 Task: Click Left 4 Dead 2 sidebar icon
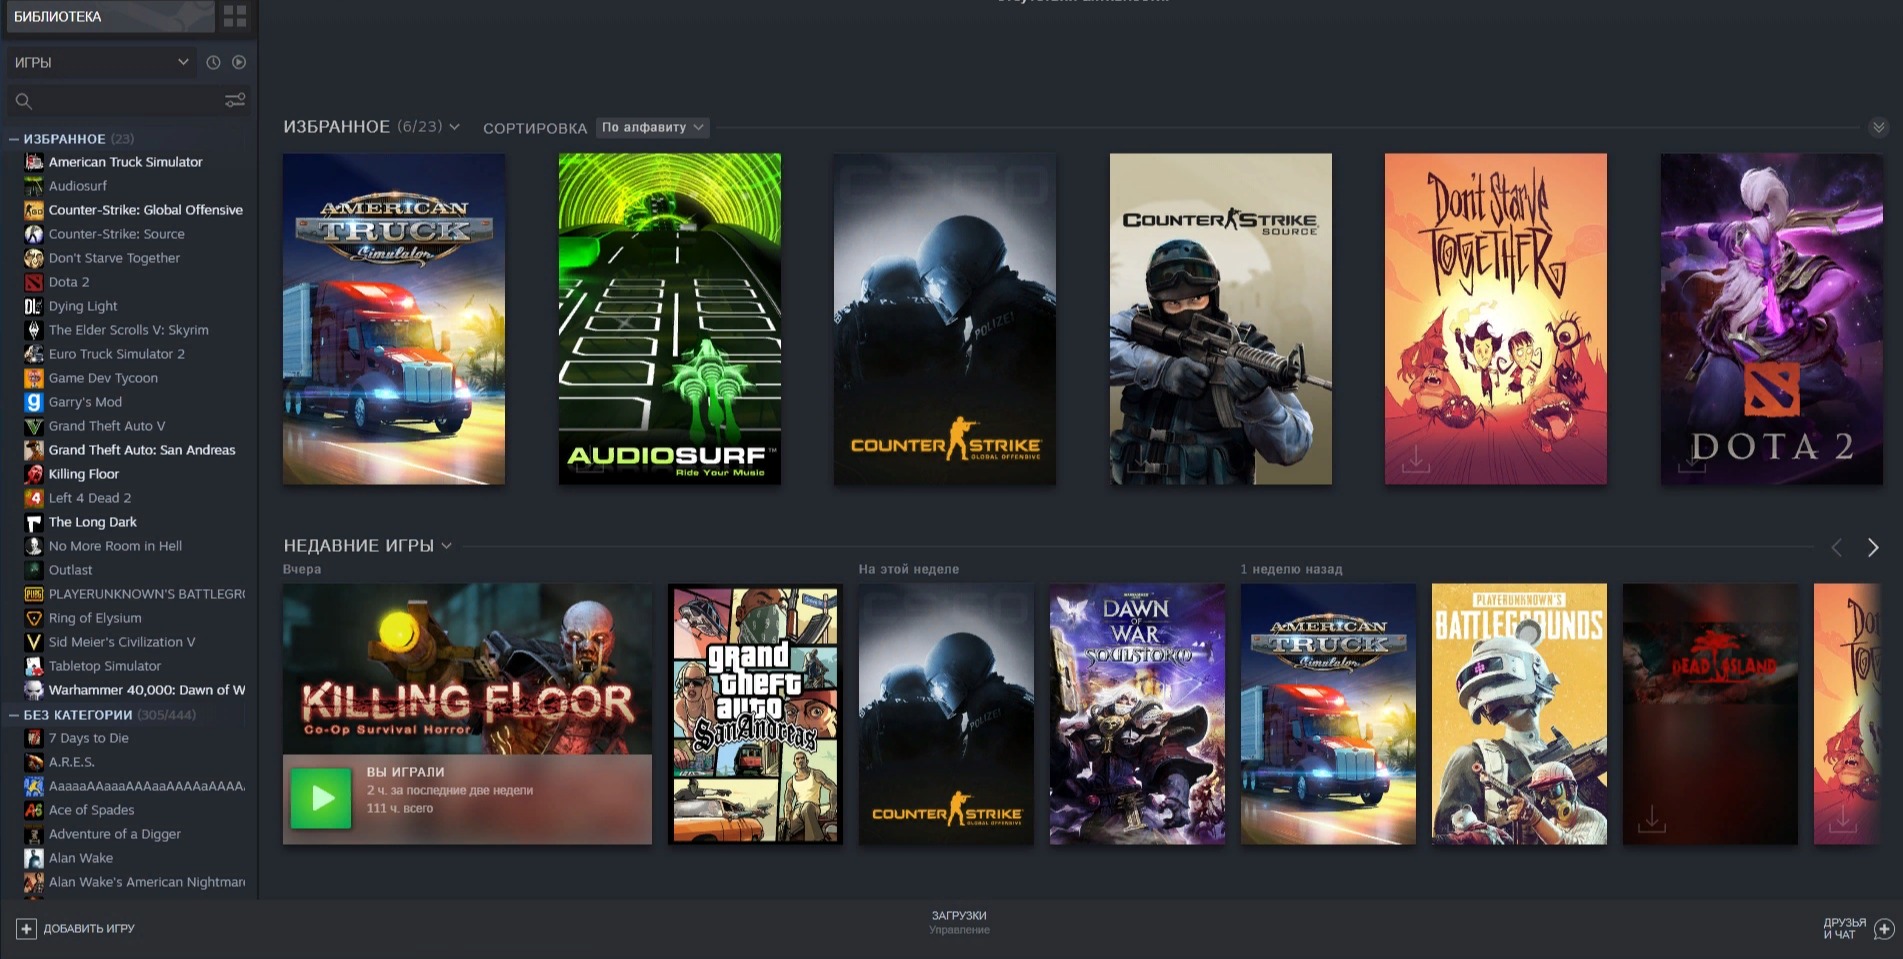pyautogui.click(x=34, y=498)
